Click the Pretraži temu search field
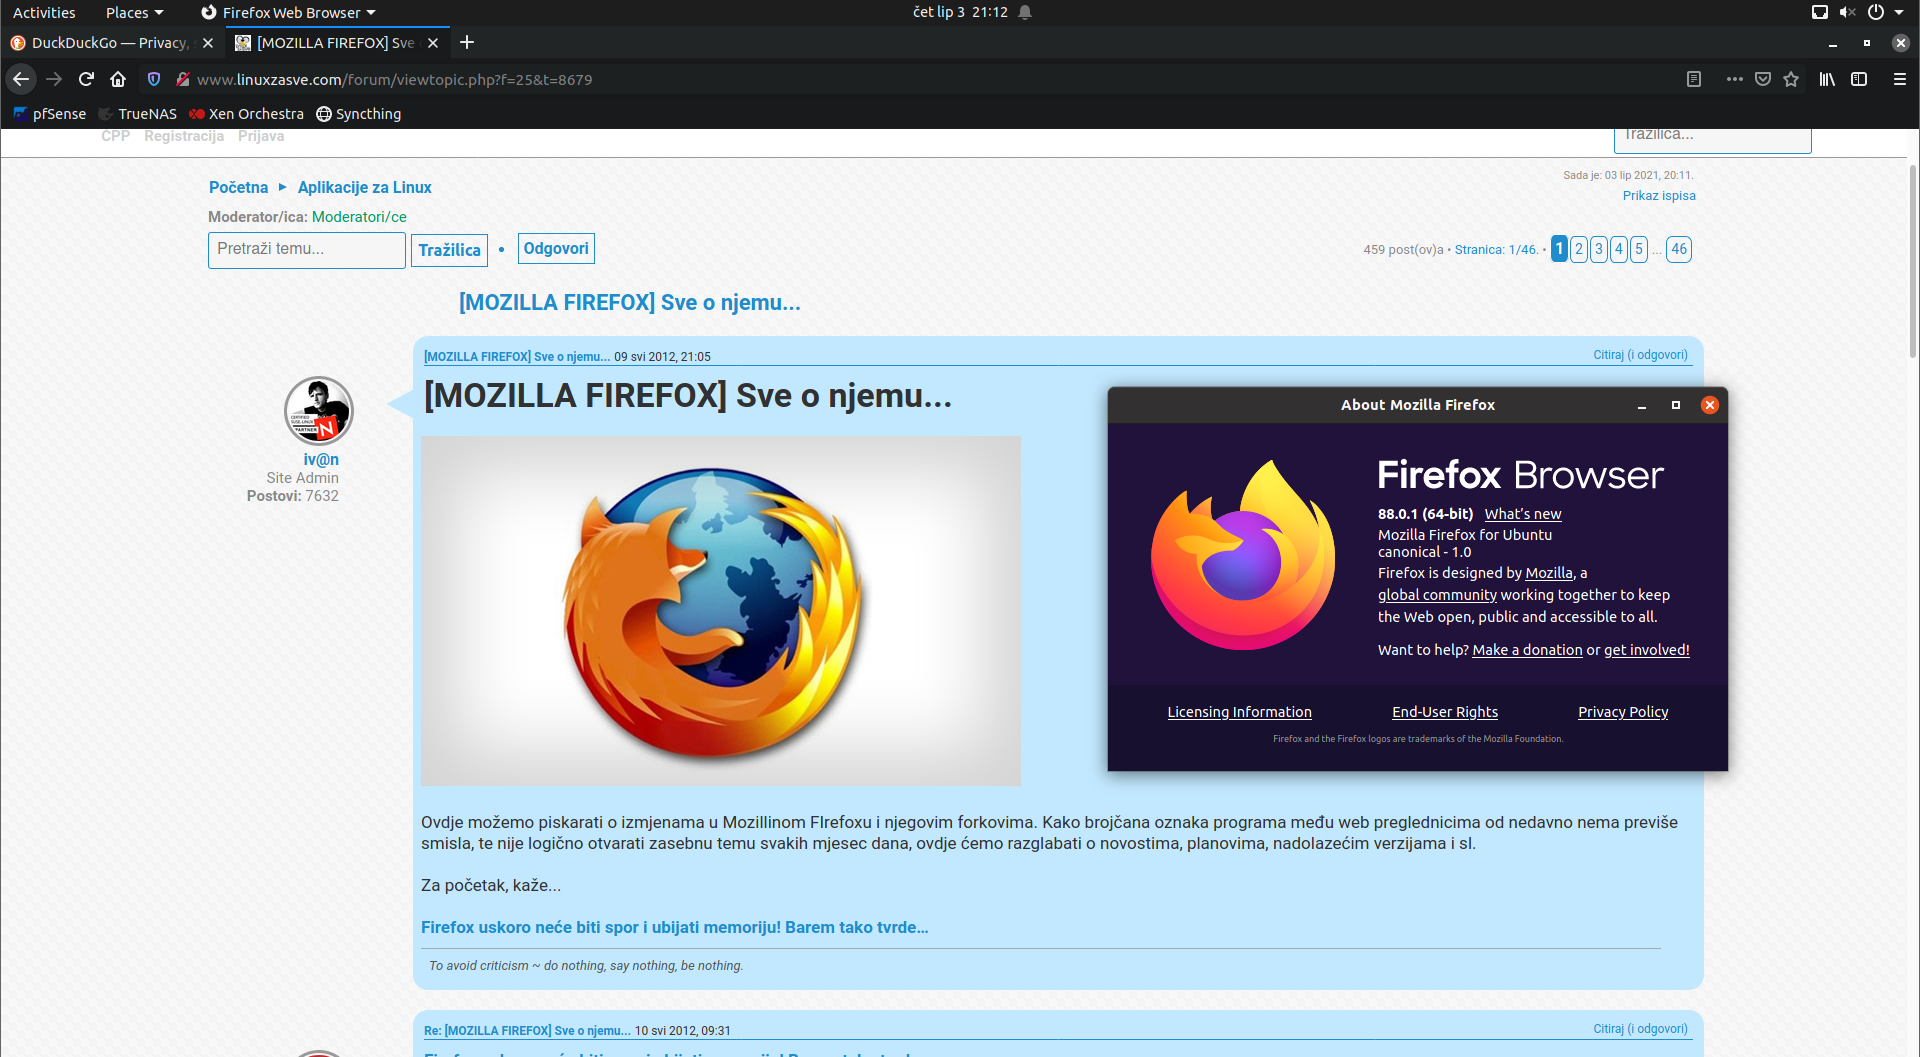The image size is (1920, 1057). coord(307,250)
